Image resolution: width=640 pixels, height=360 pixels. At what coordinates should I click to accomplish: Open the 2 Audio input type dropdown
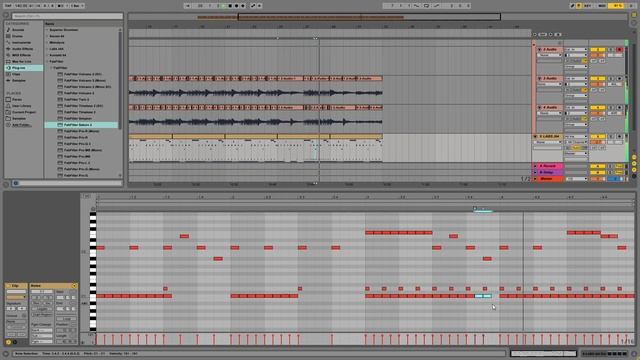[x=576, y=49]
